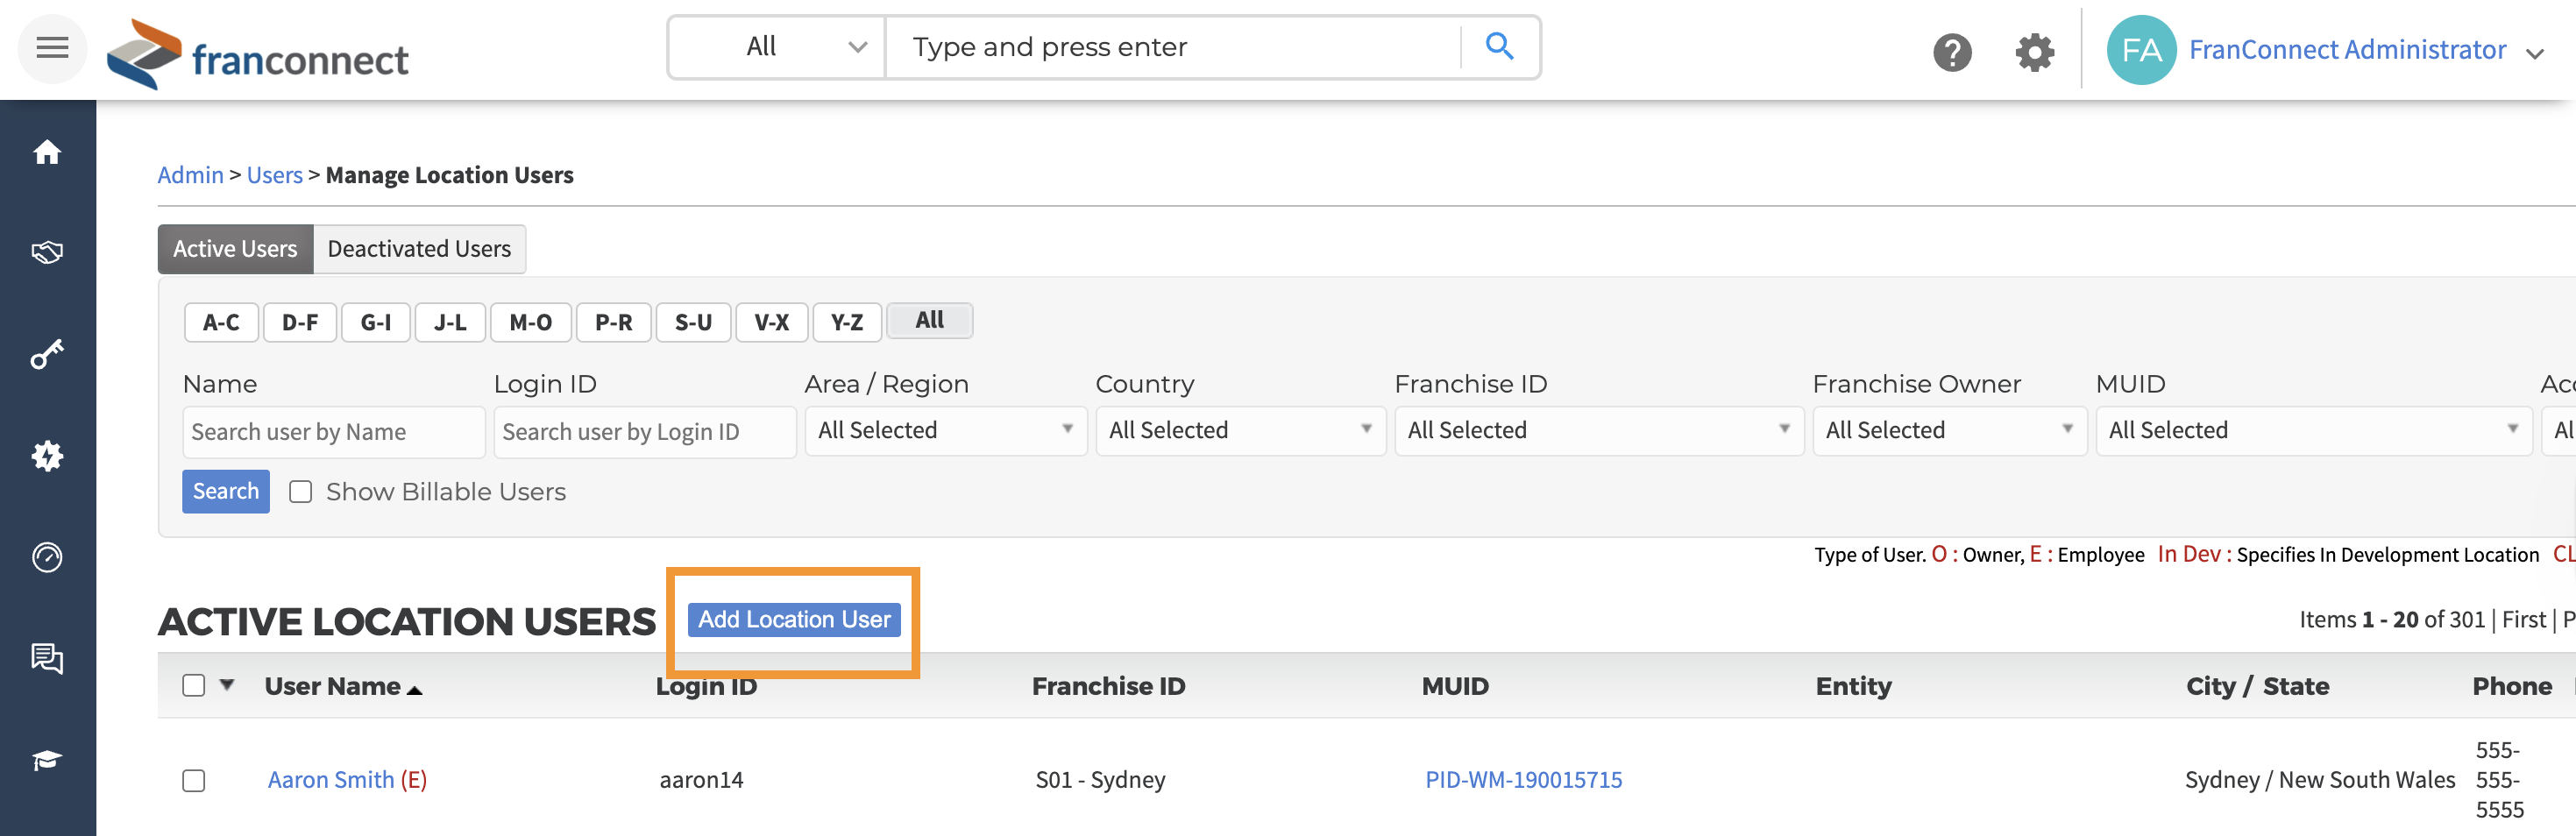Viewport: 2576px width, 836px height.
Task: Open the chat messages sidebar icon
Action: pos(47,658)
